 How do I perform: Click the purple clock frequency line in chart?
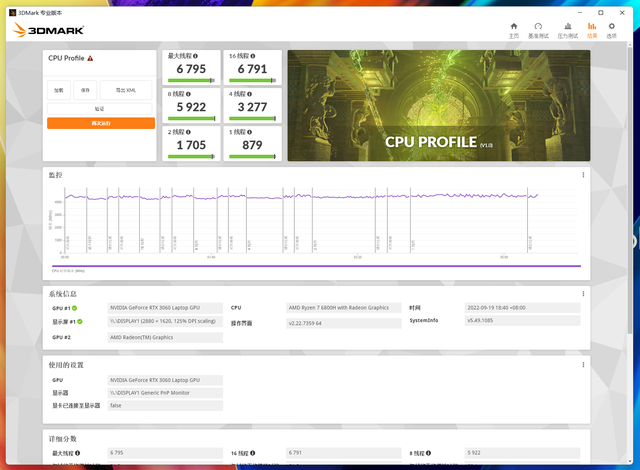click(x=301, y=197)
